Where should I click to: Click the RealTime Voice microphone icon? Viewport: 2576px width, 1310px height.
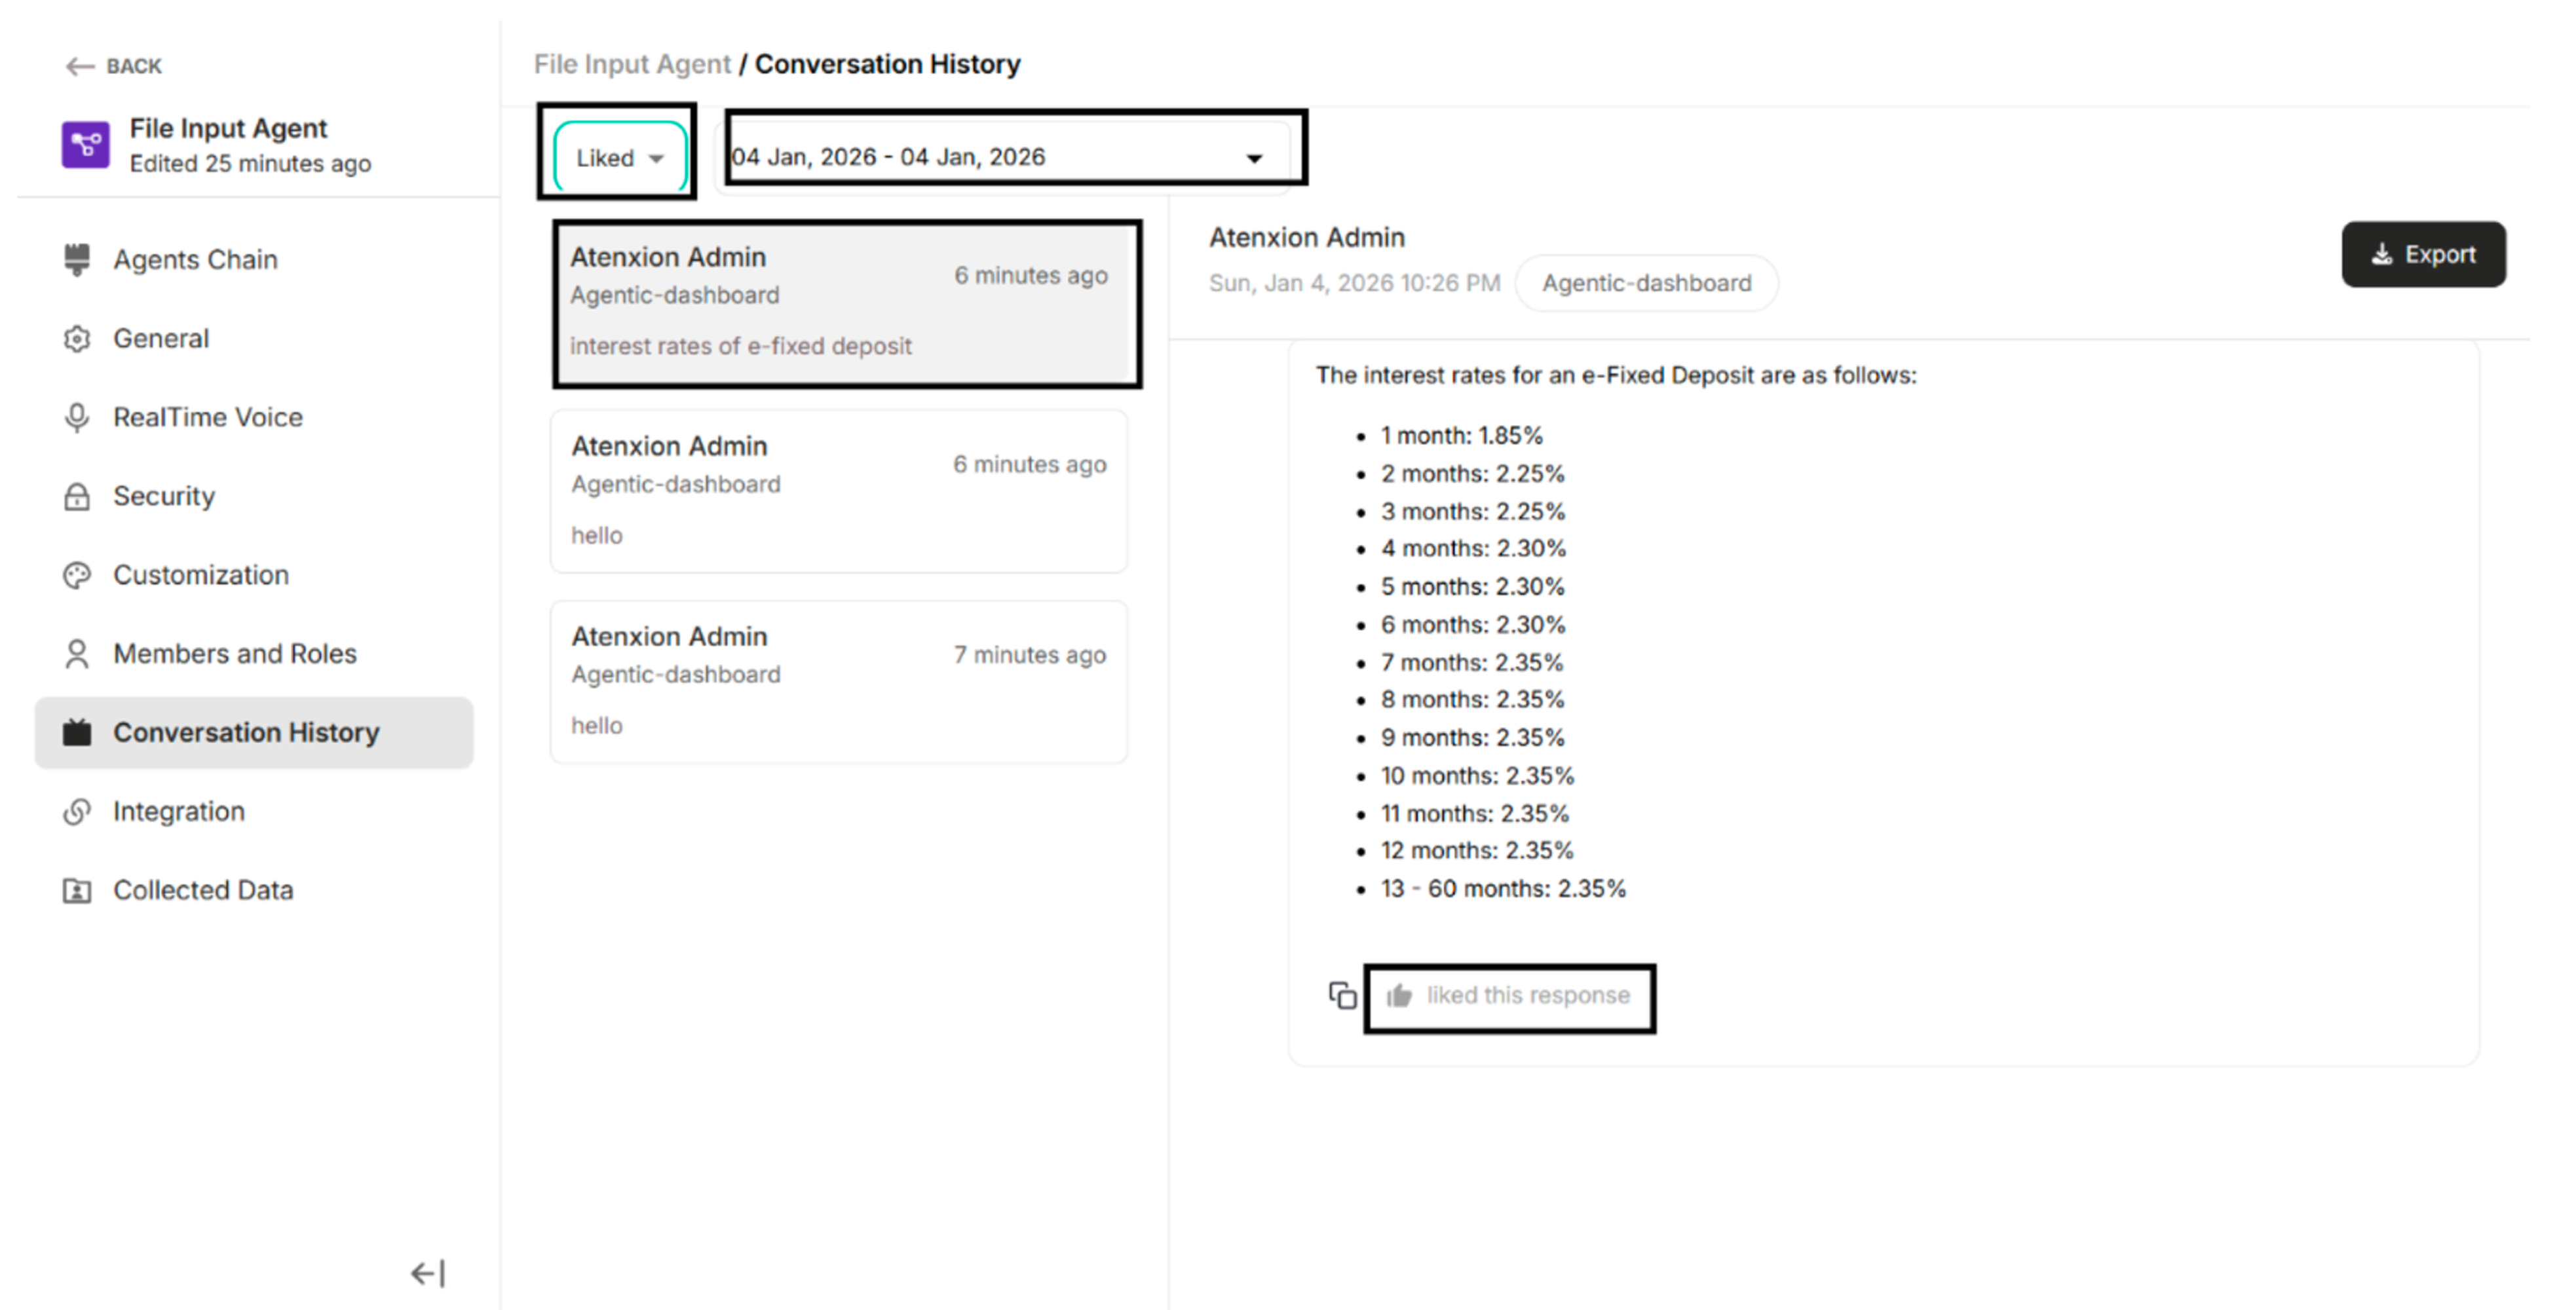click(77, 417)
